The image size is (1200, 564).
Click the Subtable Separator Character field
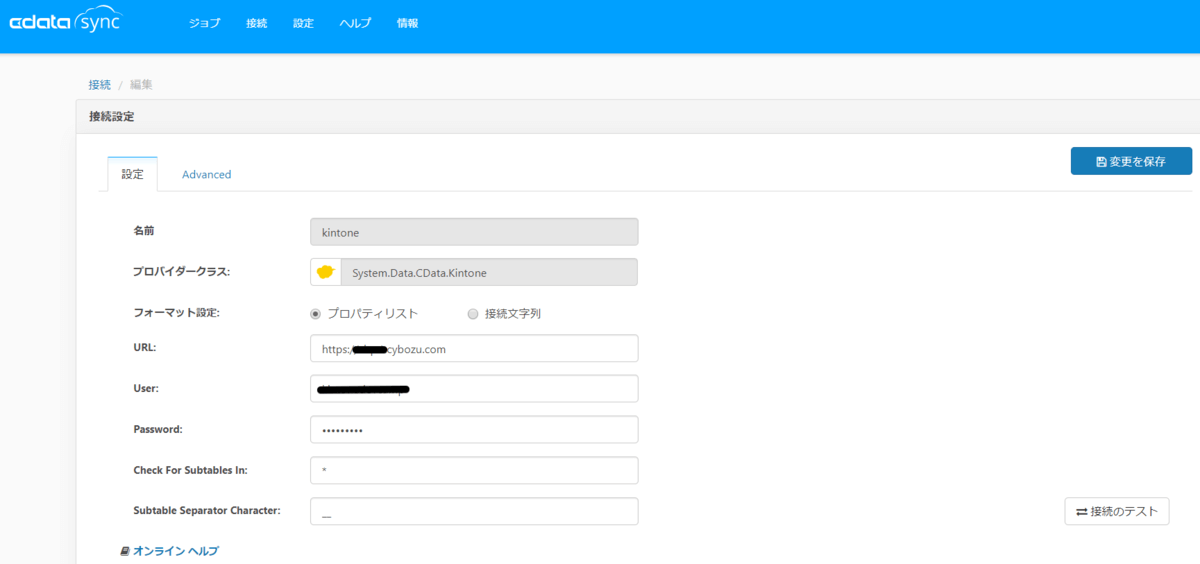pyautogui.click(x=474, y=511)
